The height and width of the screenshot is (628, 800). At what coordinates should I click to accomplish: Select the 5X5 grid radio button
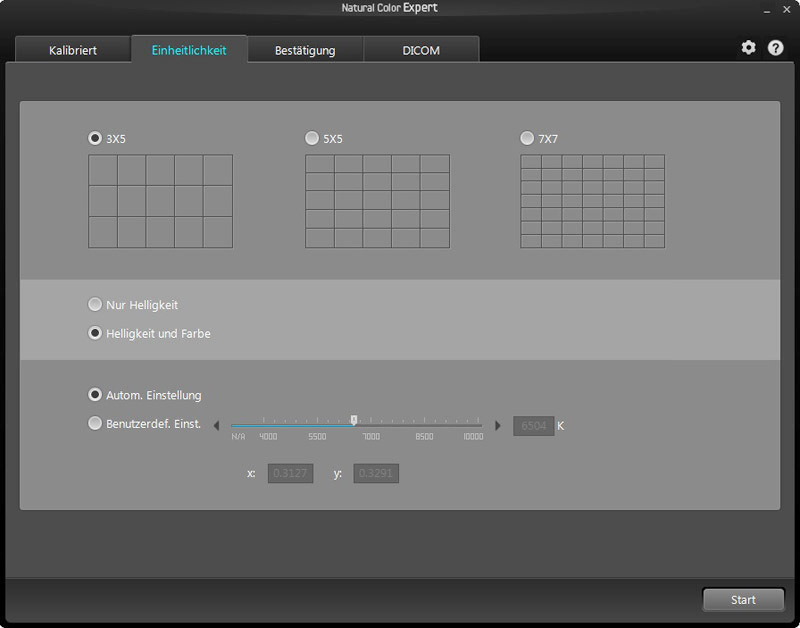(x=312, y=138)
